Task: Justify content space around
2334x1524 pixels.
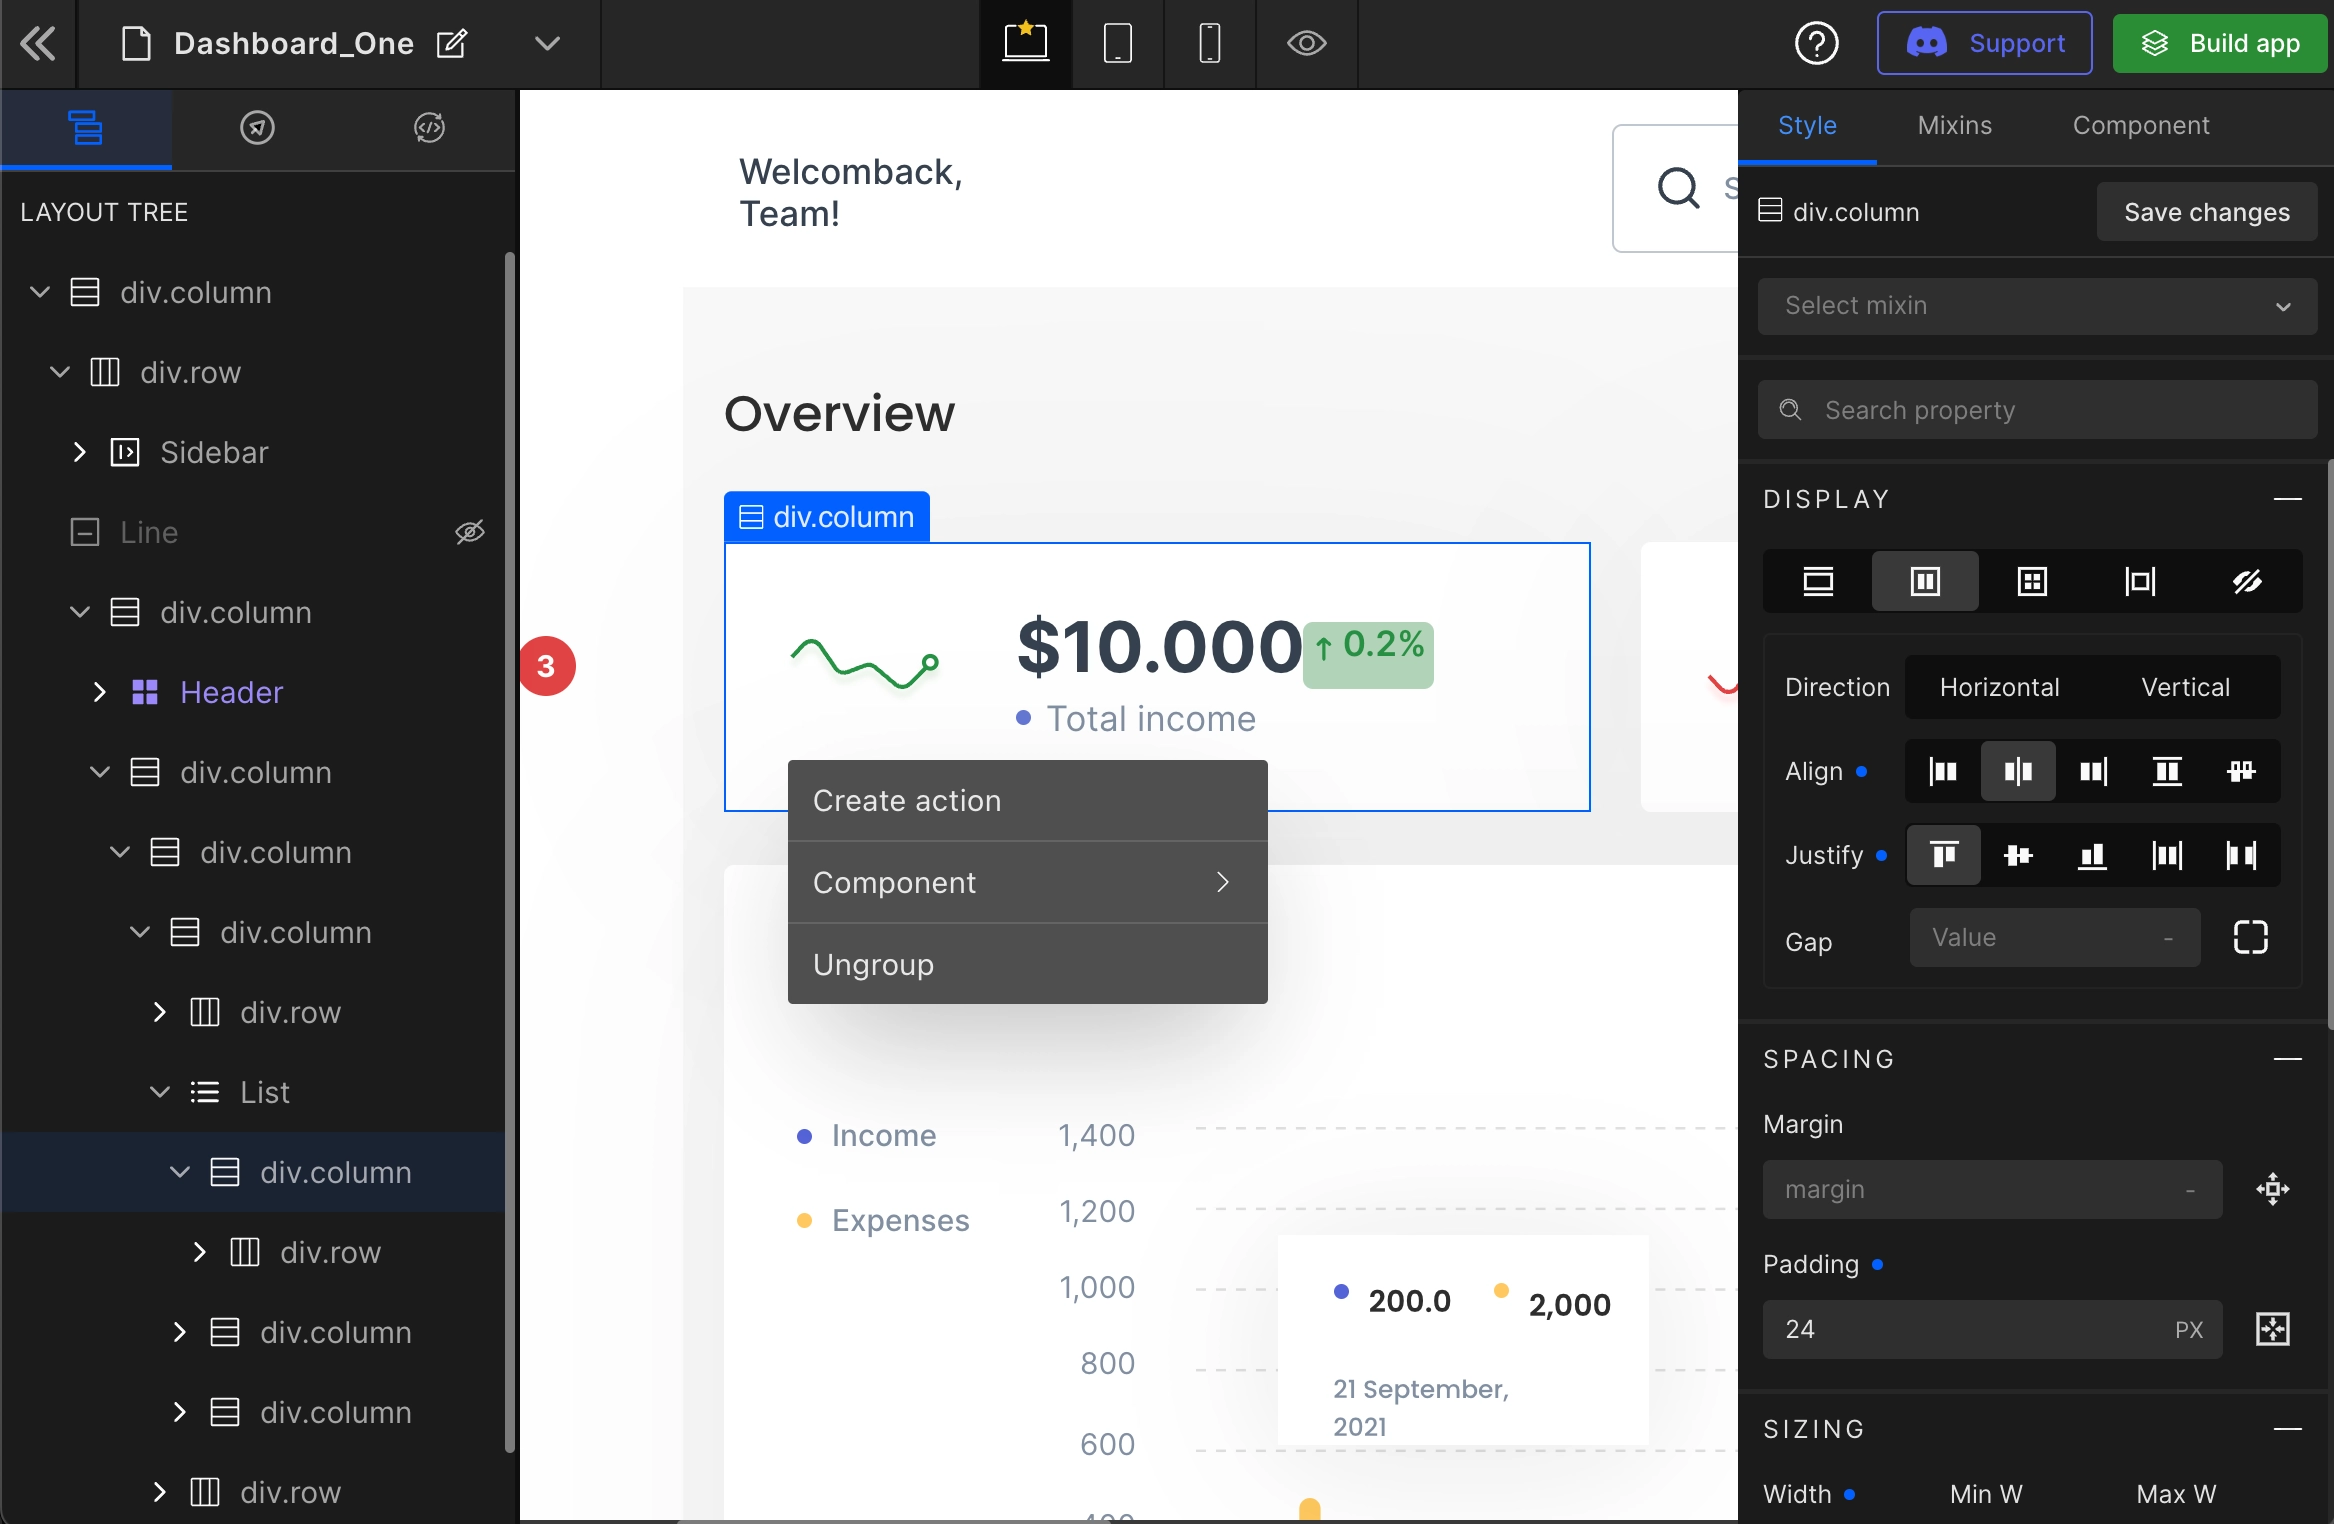Action: tap(2167, 855)
